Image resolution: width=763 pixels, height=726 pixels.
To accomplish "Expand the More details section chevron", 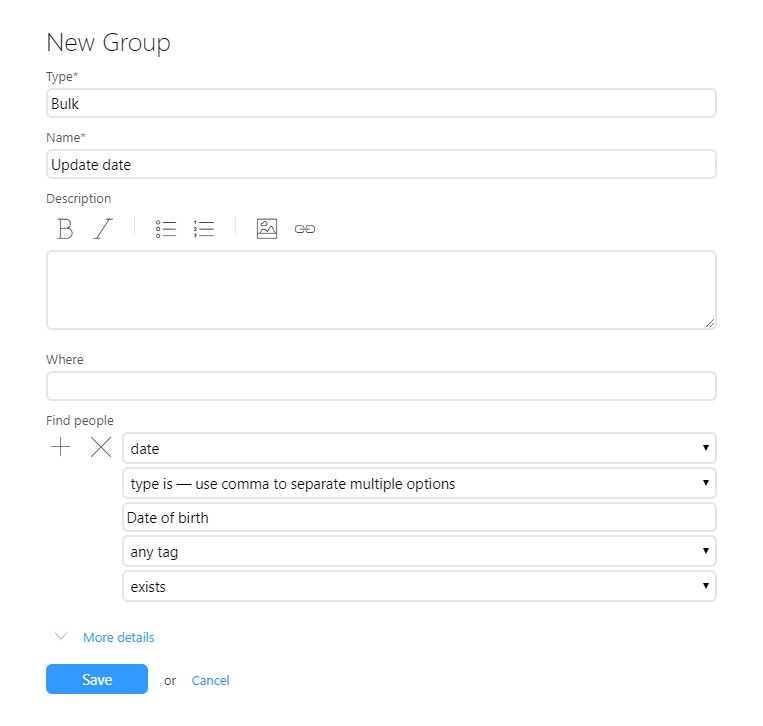I will [x=61, y=636].
